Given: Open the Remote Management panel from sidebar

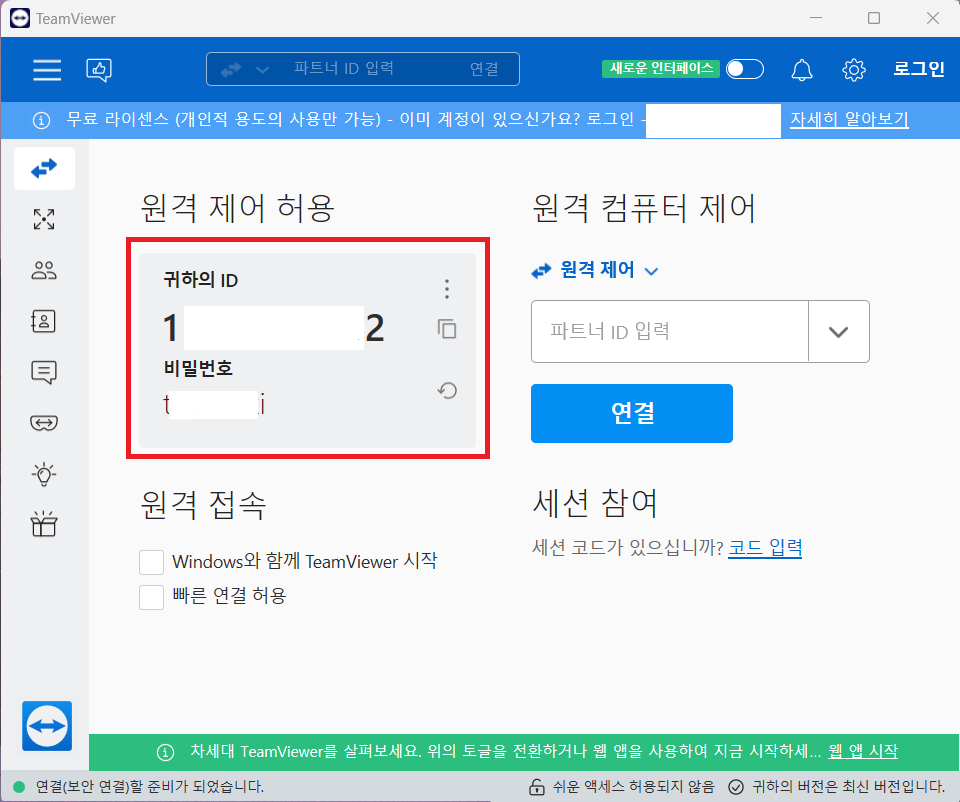Looking at the screenshot, I should tap(44, 219).
